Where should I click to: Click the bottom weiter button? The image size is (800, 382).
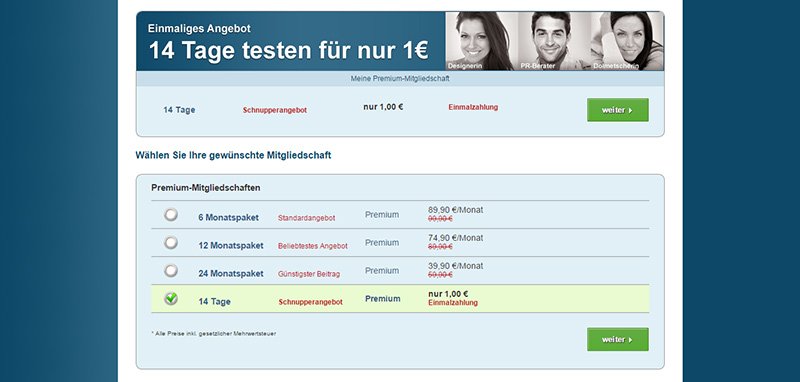click(617, 339)
